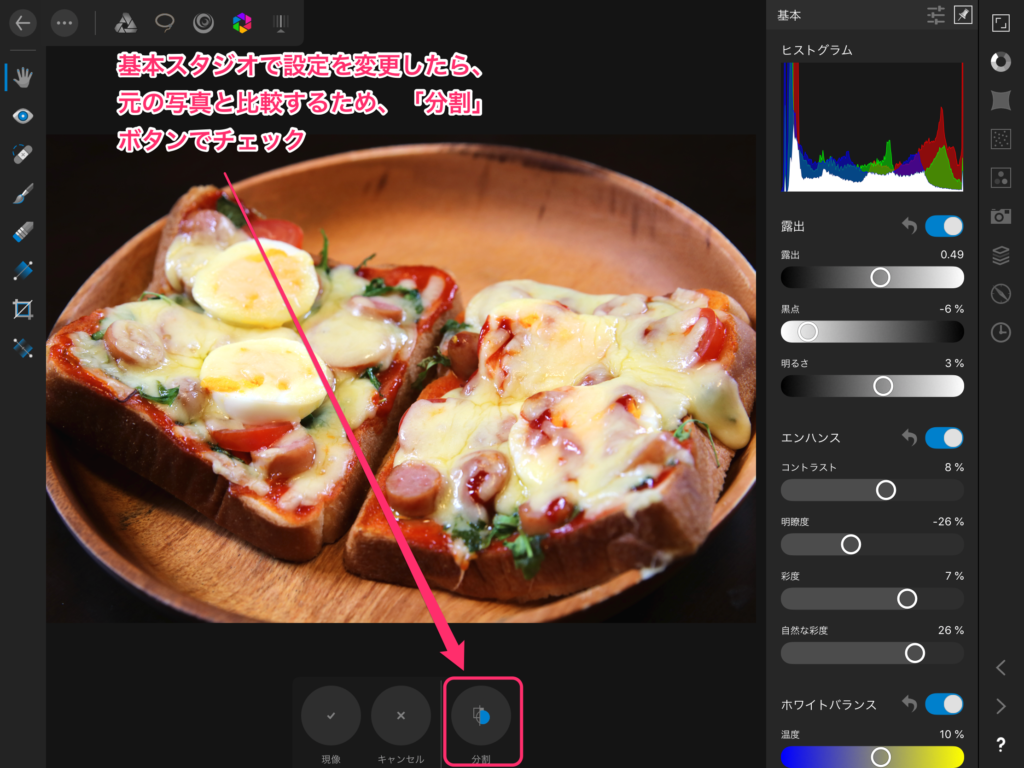This screenshot has width=1024, height=768.
Task: Select the Crop tool
Action: tap(23, 309)
